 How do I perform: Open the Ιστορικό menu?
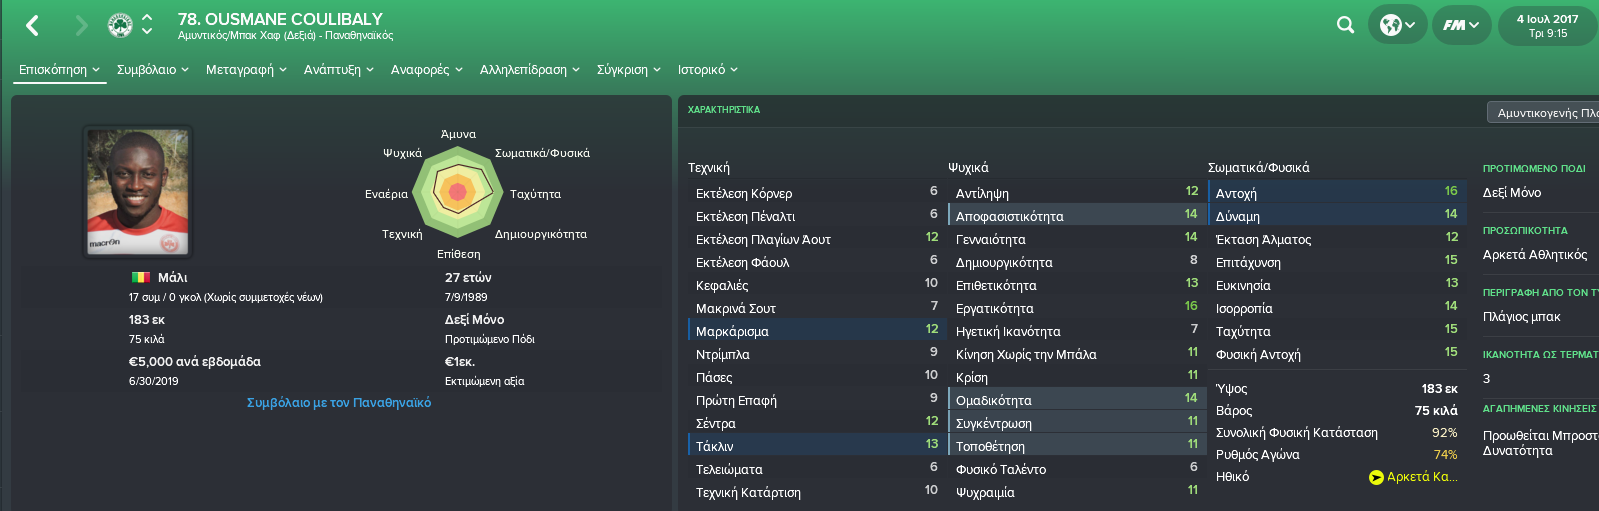click(708, 70)
